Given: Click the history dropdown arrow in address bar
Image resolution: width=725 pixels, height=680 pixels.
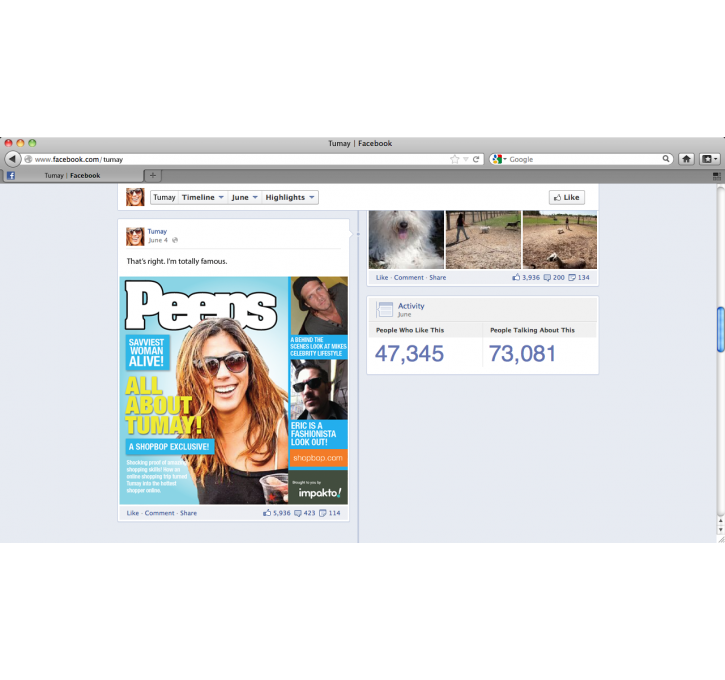Looking at the screenshot, I should pyautogui.click(x=466, y=159).
